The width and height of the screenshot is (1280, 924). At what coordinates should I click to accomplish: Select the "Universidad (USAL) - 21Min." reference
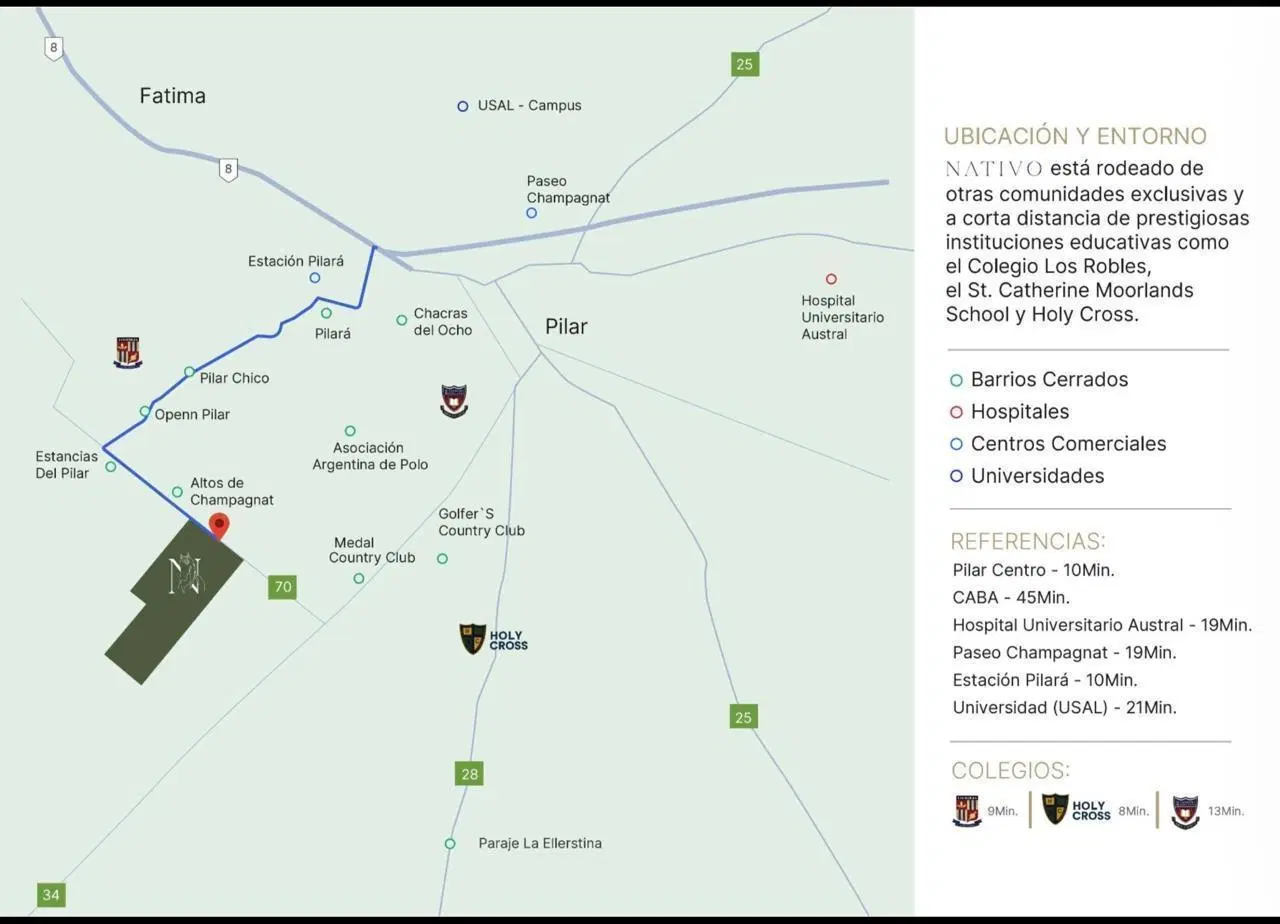coord(1064,708)
